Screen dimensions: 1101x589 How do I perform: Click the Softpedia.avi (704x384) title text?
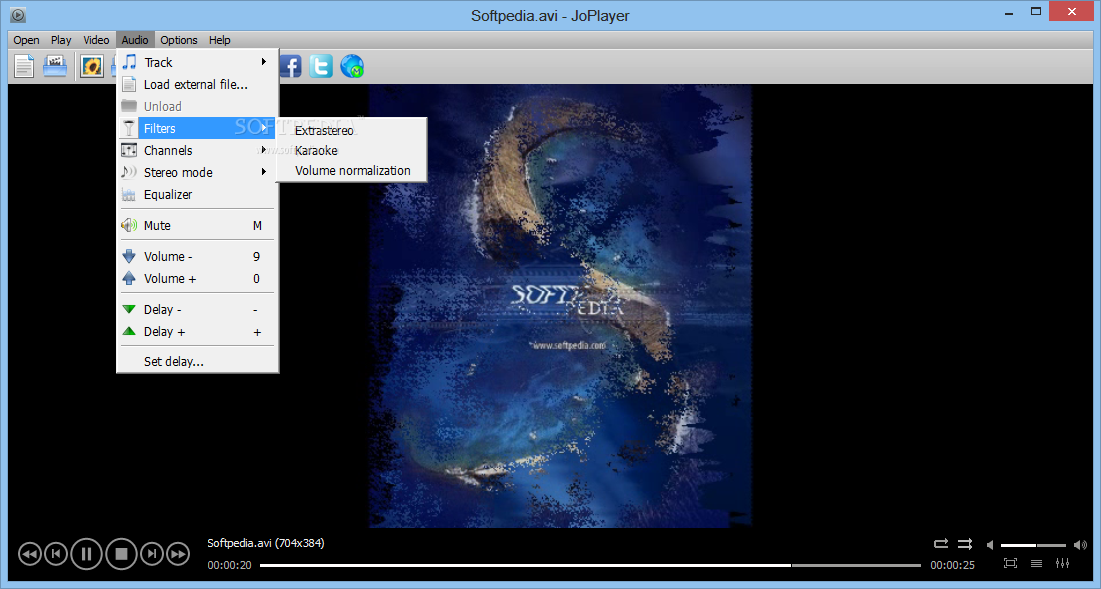[x=265, y=543]
